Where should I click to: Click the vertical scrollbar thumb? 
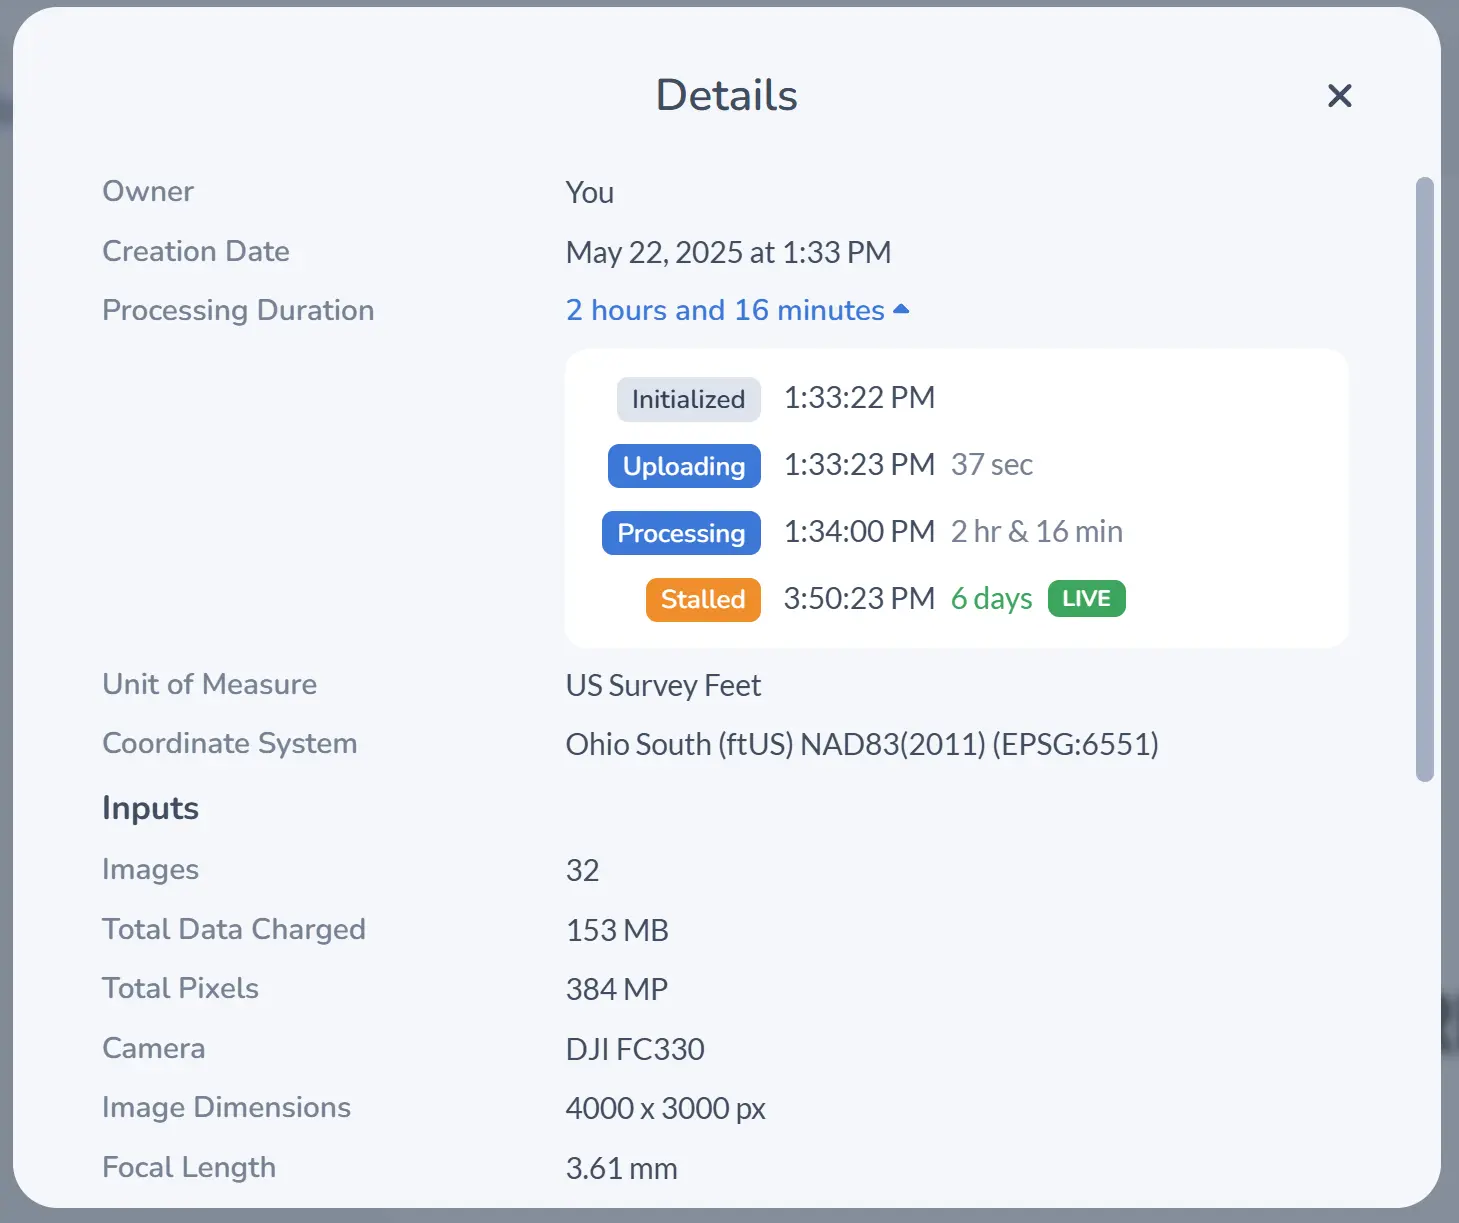[1425, 478]
